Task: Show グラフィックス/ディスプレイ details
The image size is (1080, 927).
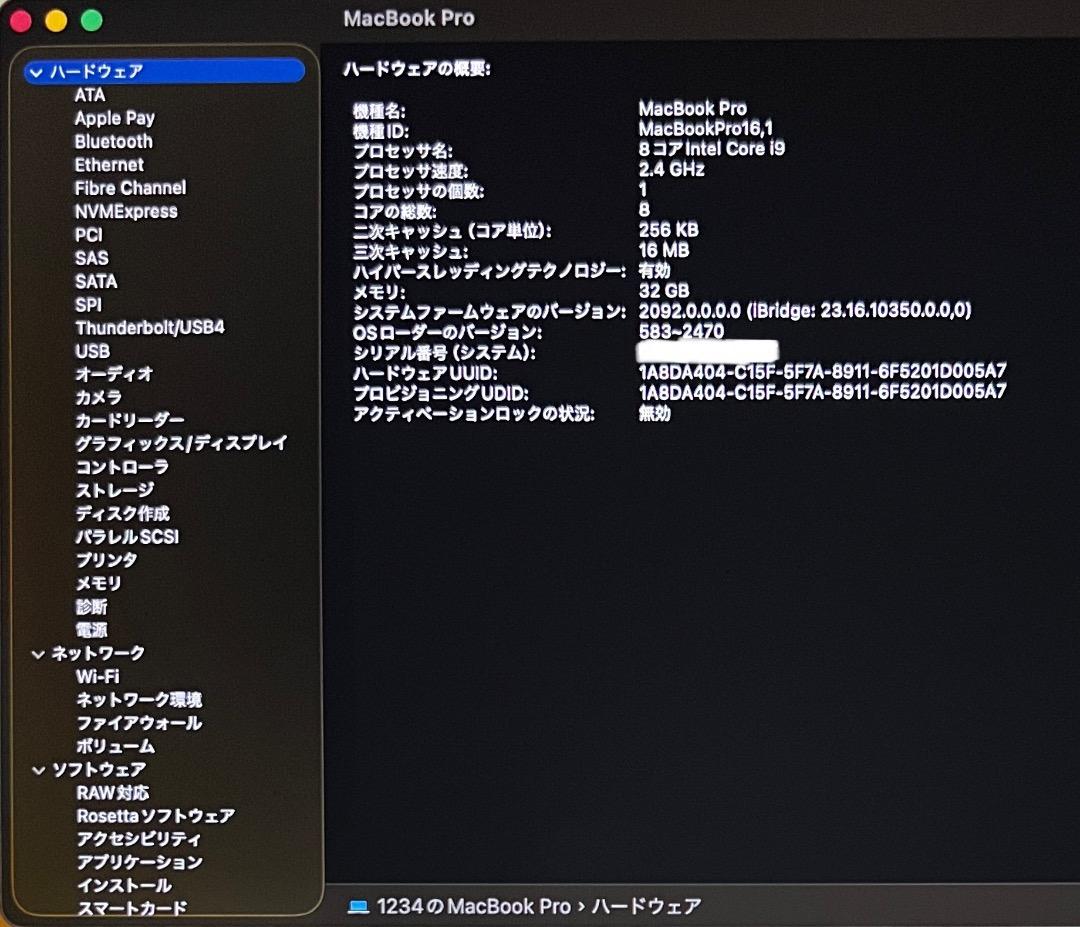Action: (x=180, y=442)
